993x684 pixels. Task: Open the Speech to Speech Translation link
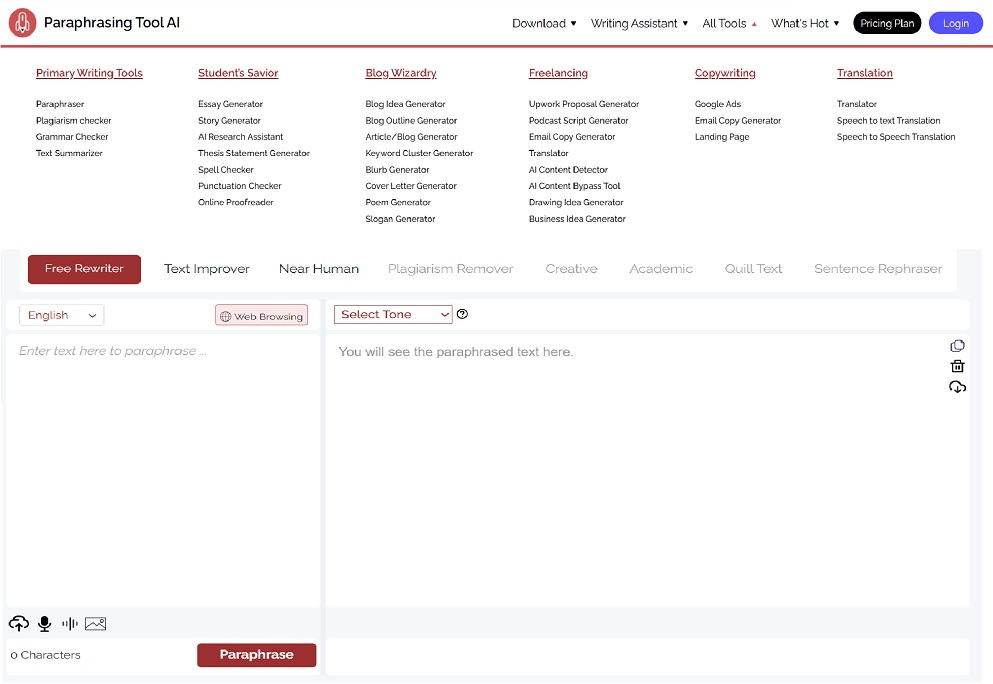click(x=896, y=137)
